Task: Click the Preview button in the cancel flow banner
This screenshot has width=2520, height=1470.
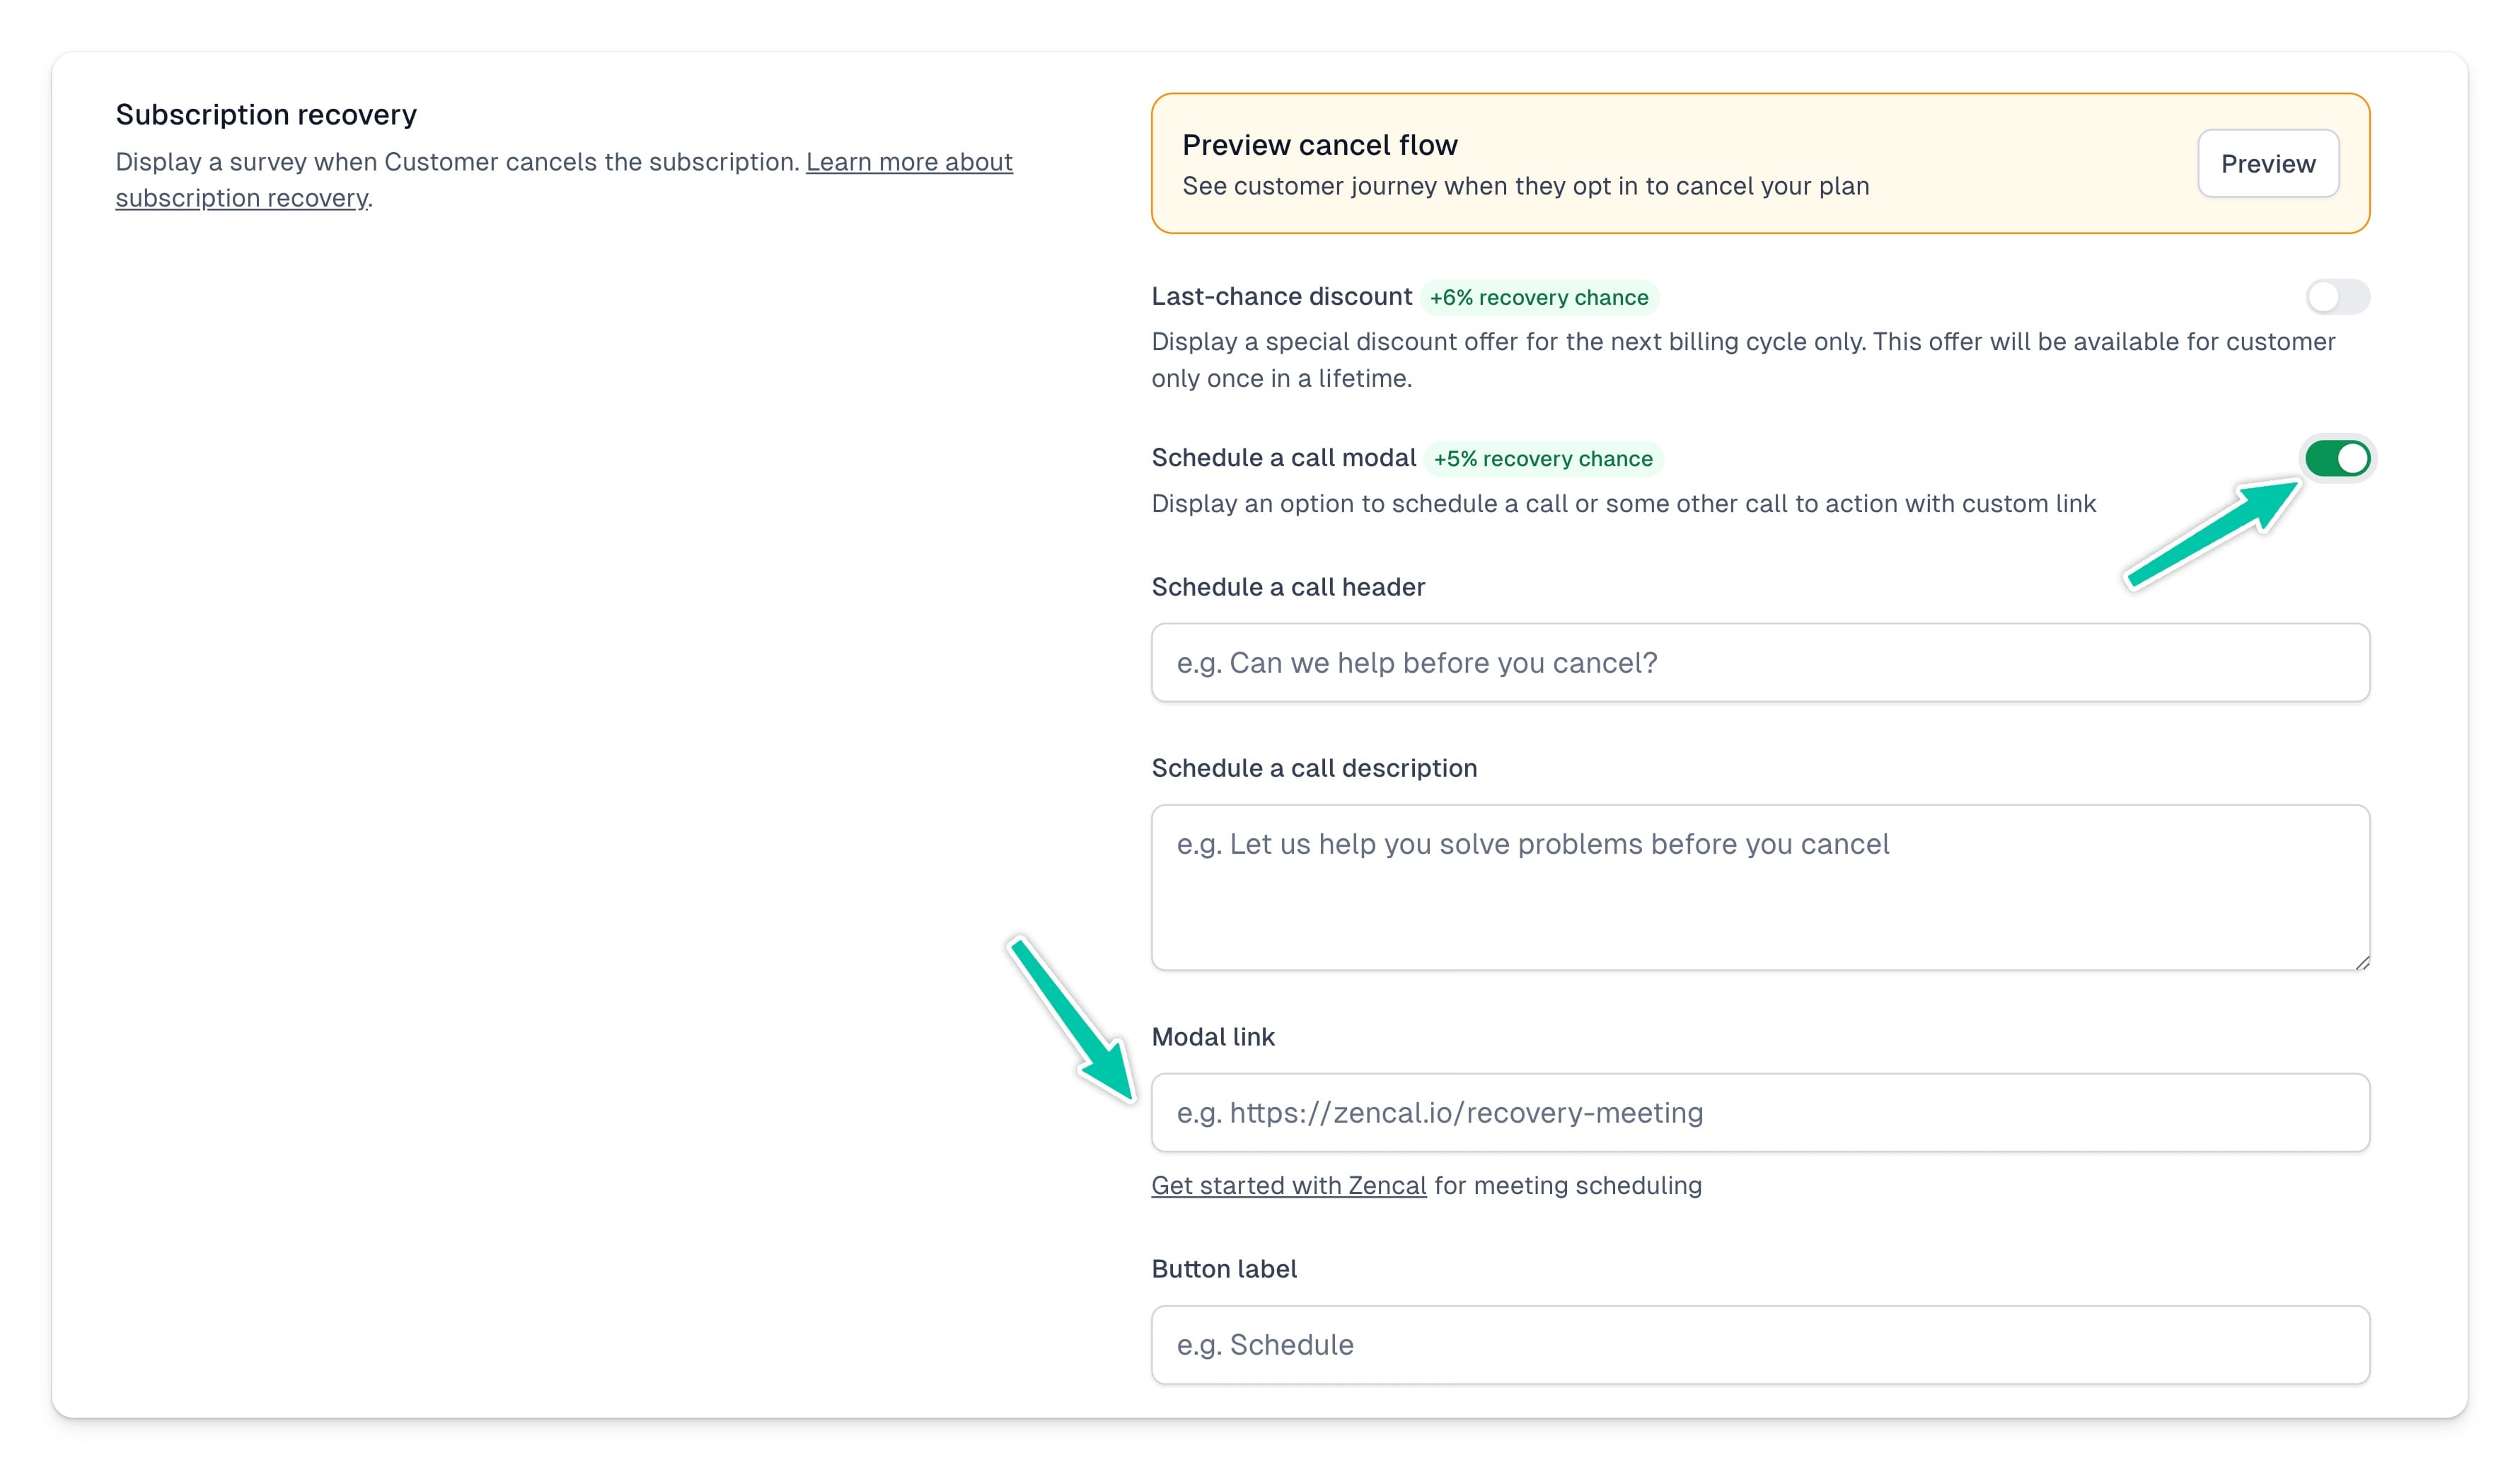Action: tap(2267, 163)
